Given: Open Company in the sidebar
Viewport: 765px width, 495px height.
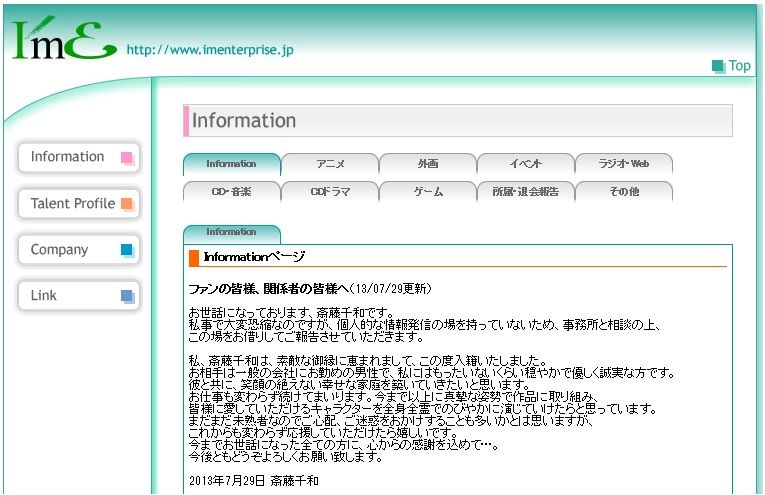Looking at the screenshot, I should point(79,250).
